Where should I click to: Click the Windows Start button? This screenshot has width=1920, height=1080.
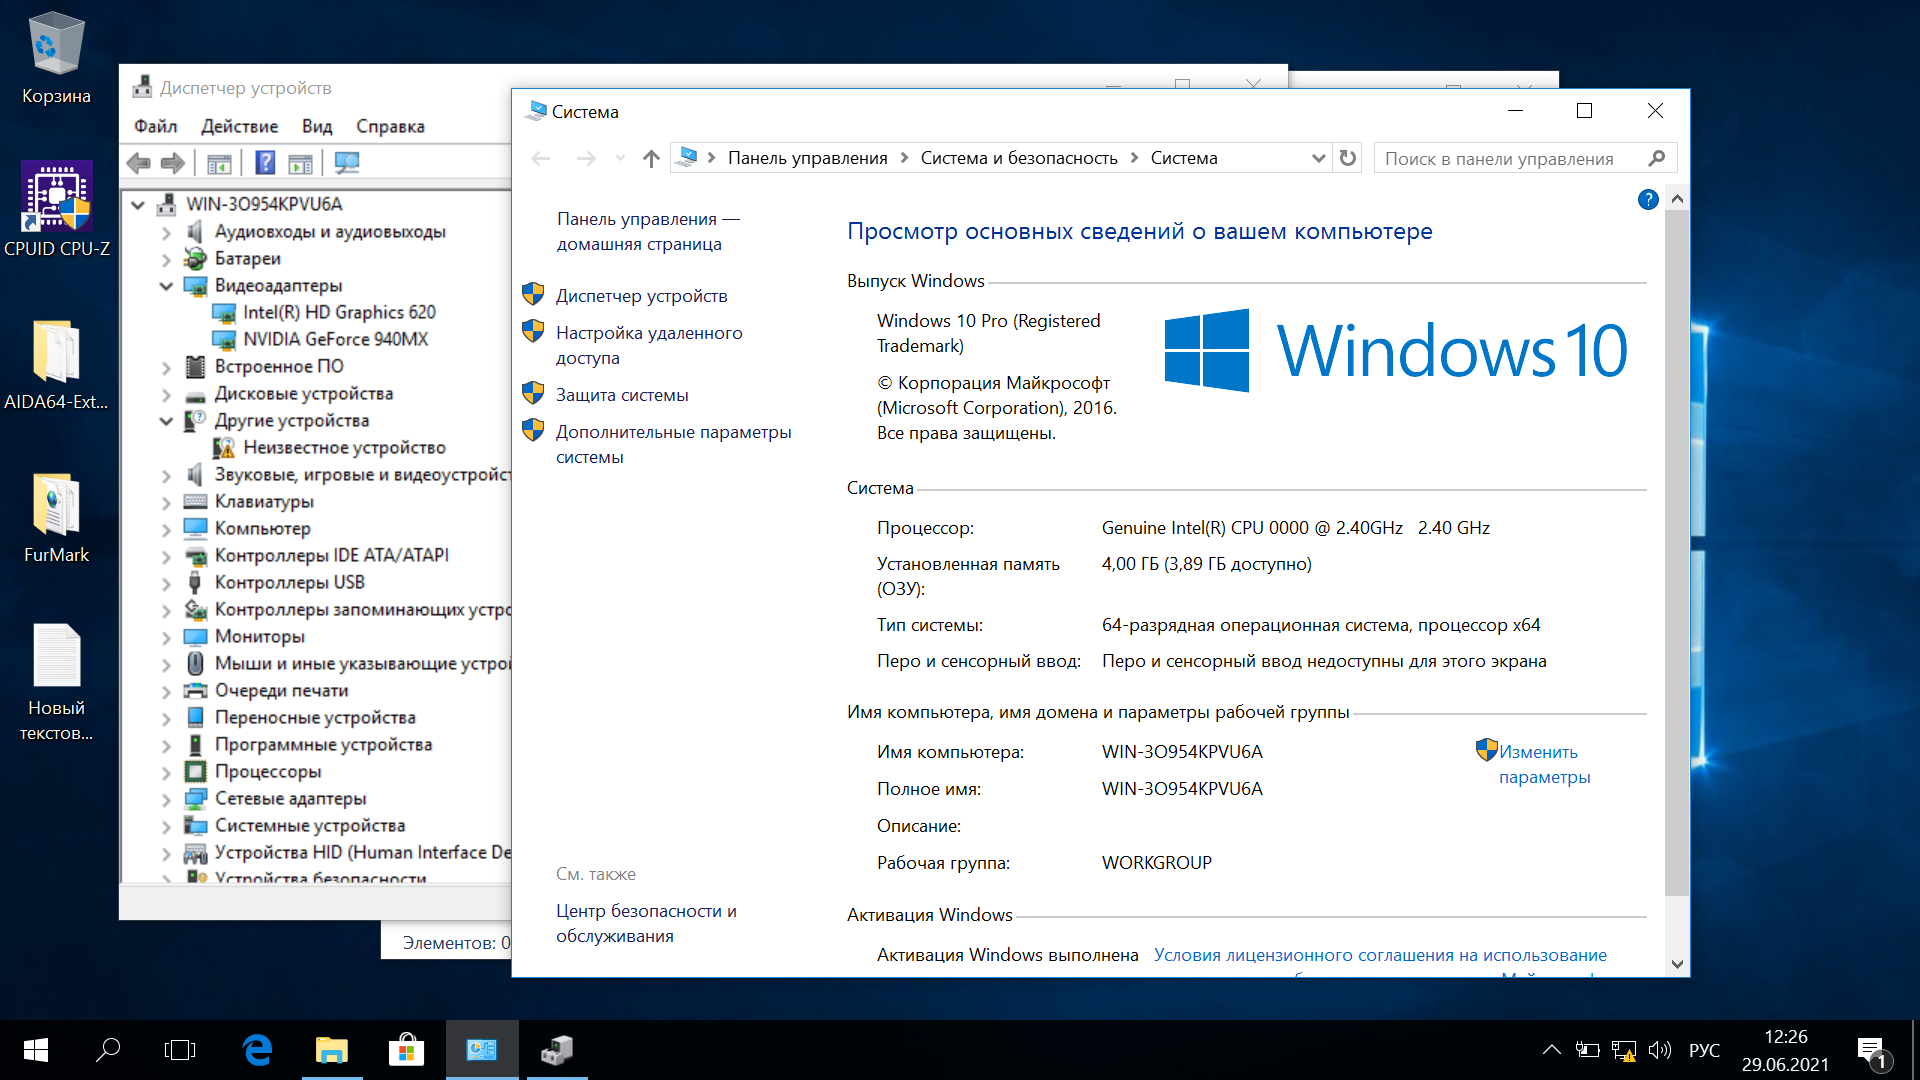pos(36,1050)
